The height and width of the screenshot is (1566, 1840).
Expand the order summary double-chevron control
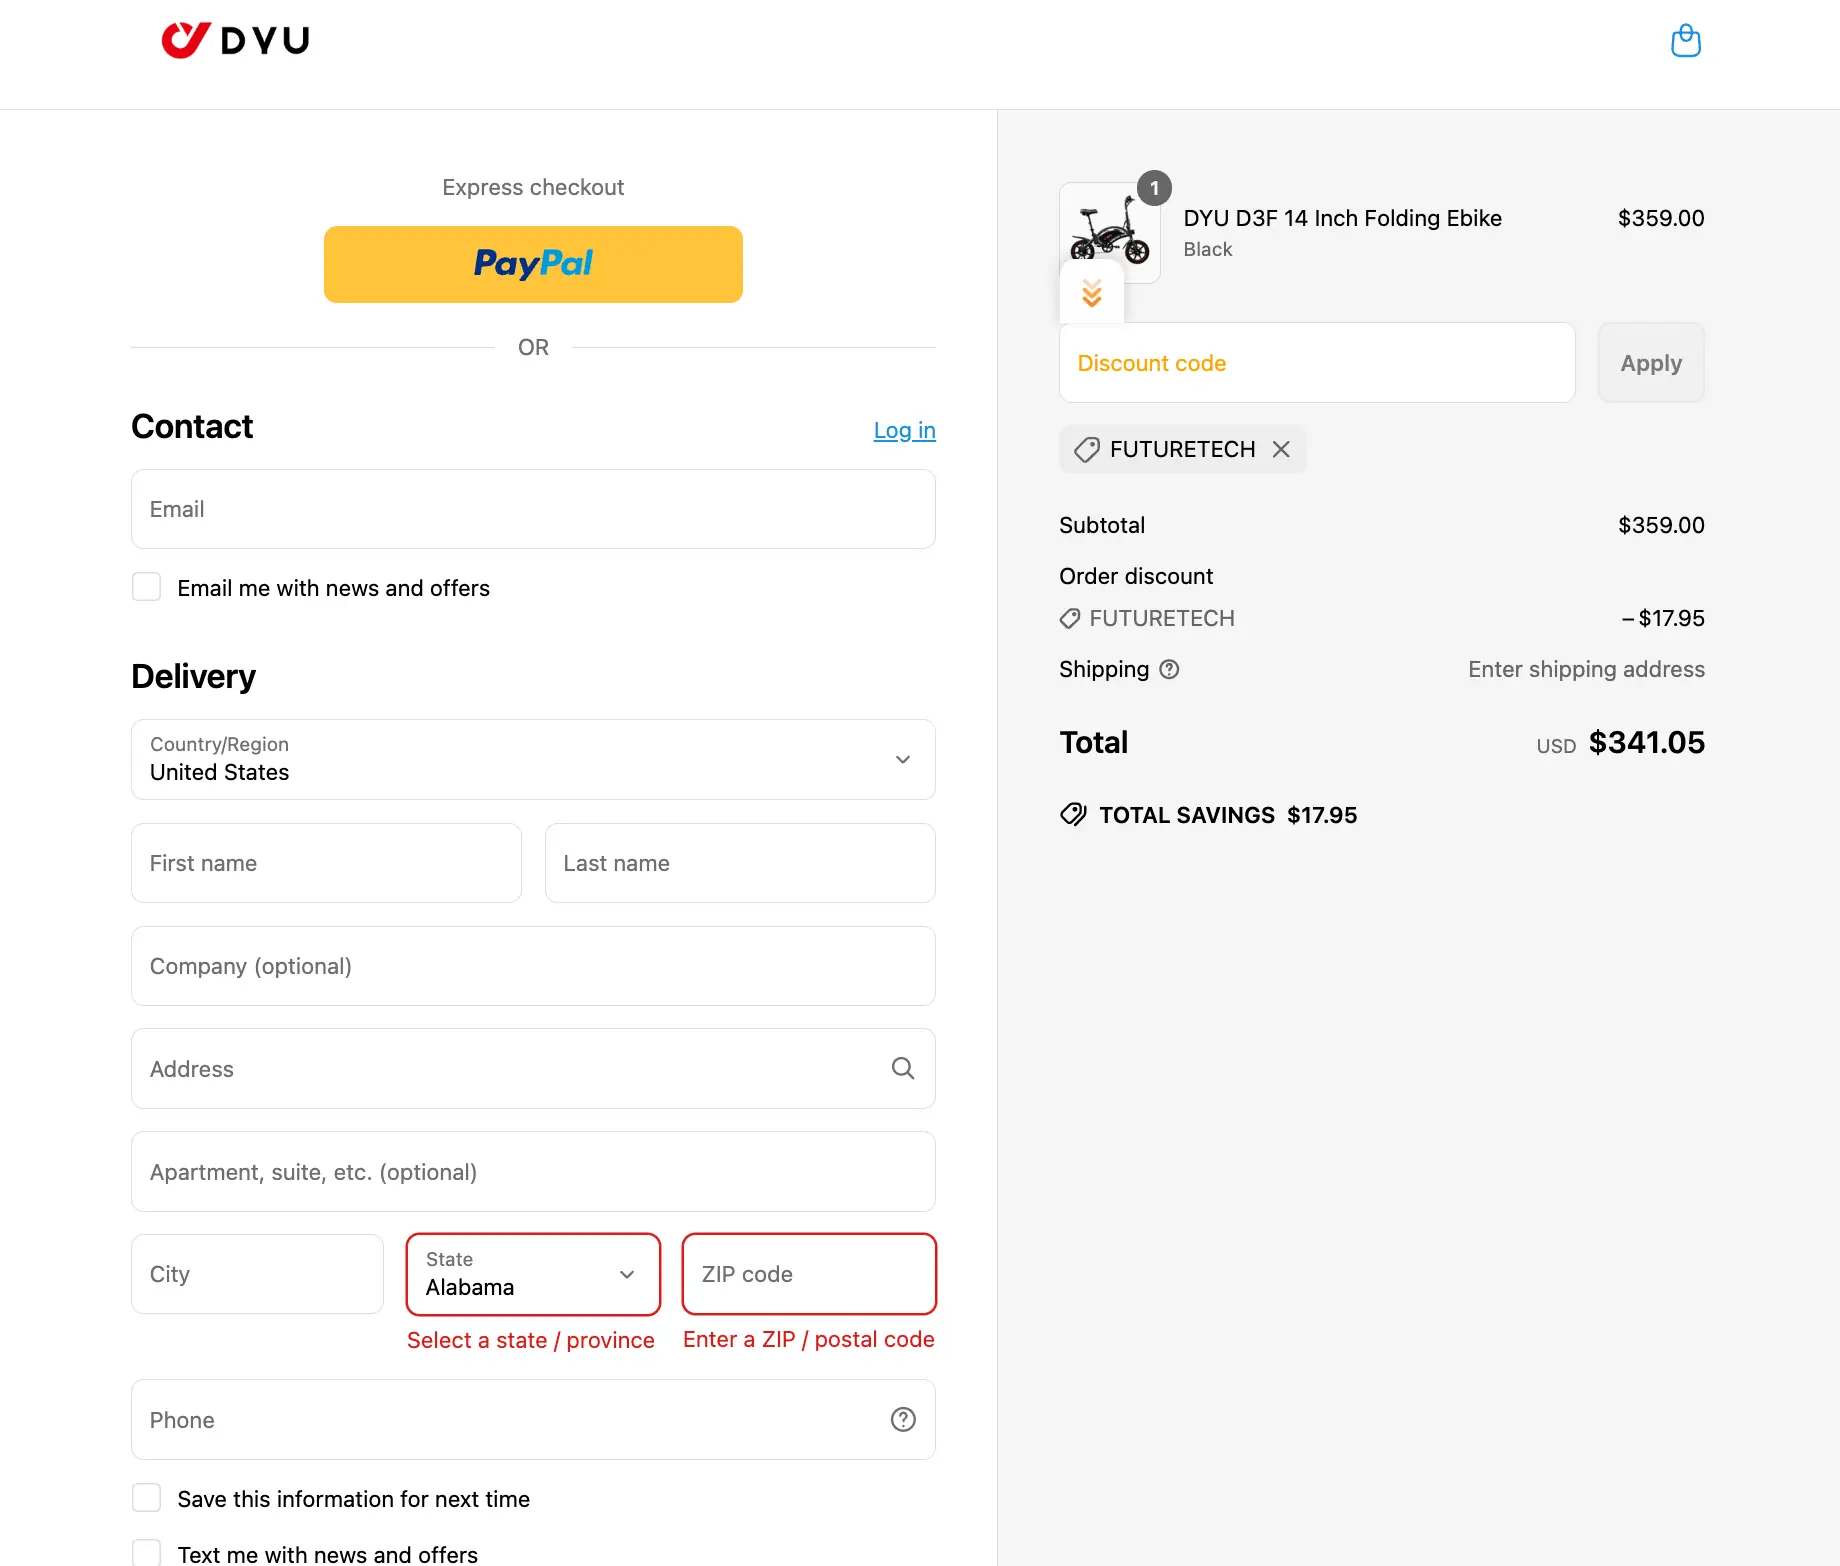1091,293
